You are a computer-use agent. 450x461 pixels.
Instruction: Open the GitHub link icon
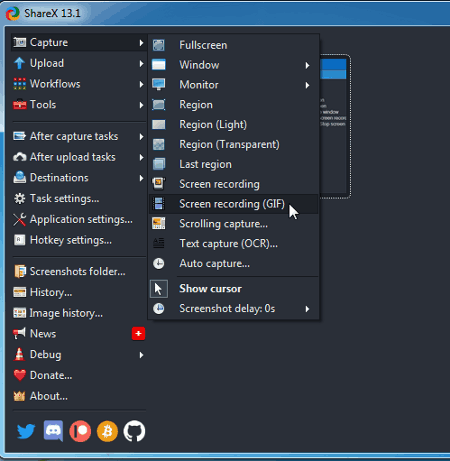134,431
